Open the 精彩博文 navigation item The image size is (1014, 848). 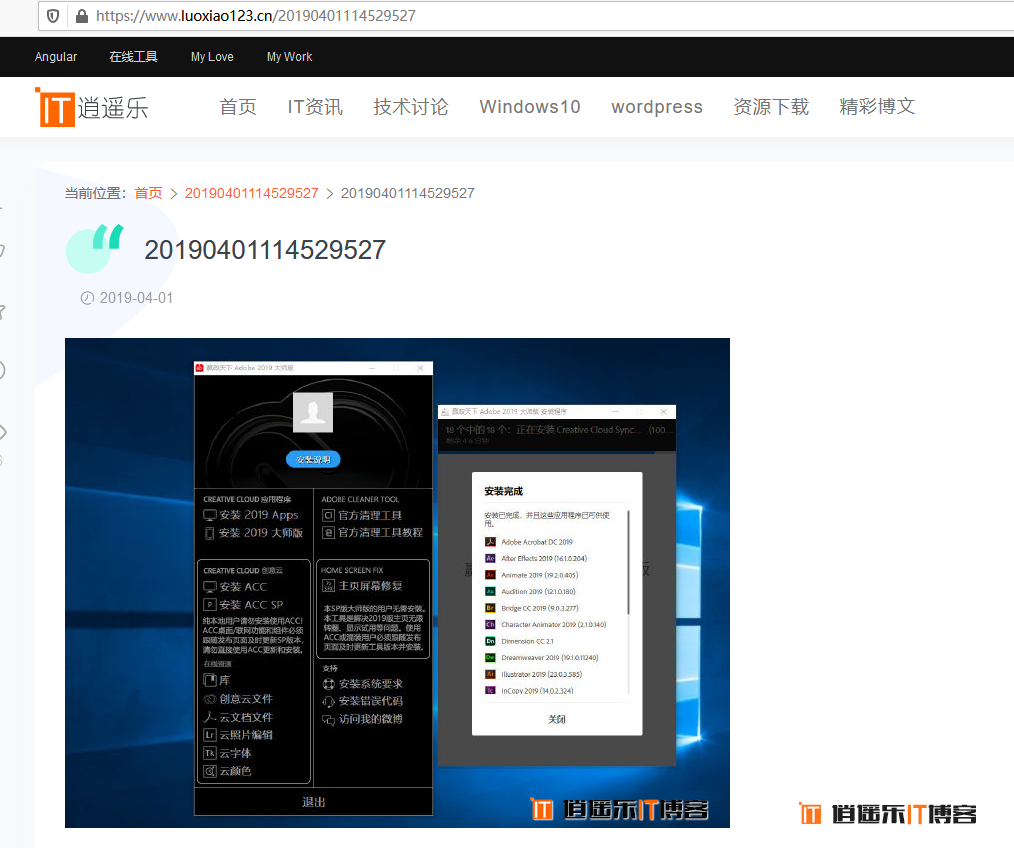pyautogui.click(x=877, y=107)
